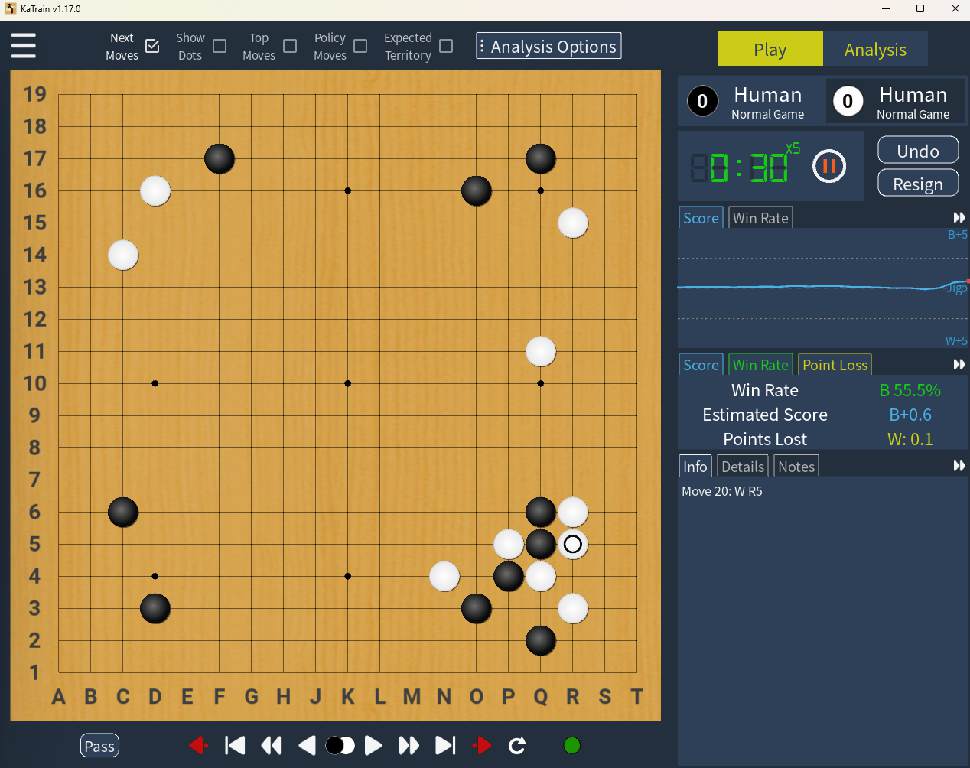Fast-forward ten moves with the double right arrow
970x768 pixels.
pyautogui.click(x=408, y=745)
